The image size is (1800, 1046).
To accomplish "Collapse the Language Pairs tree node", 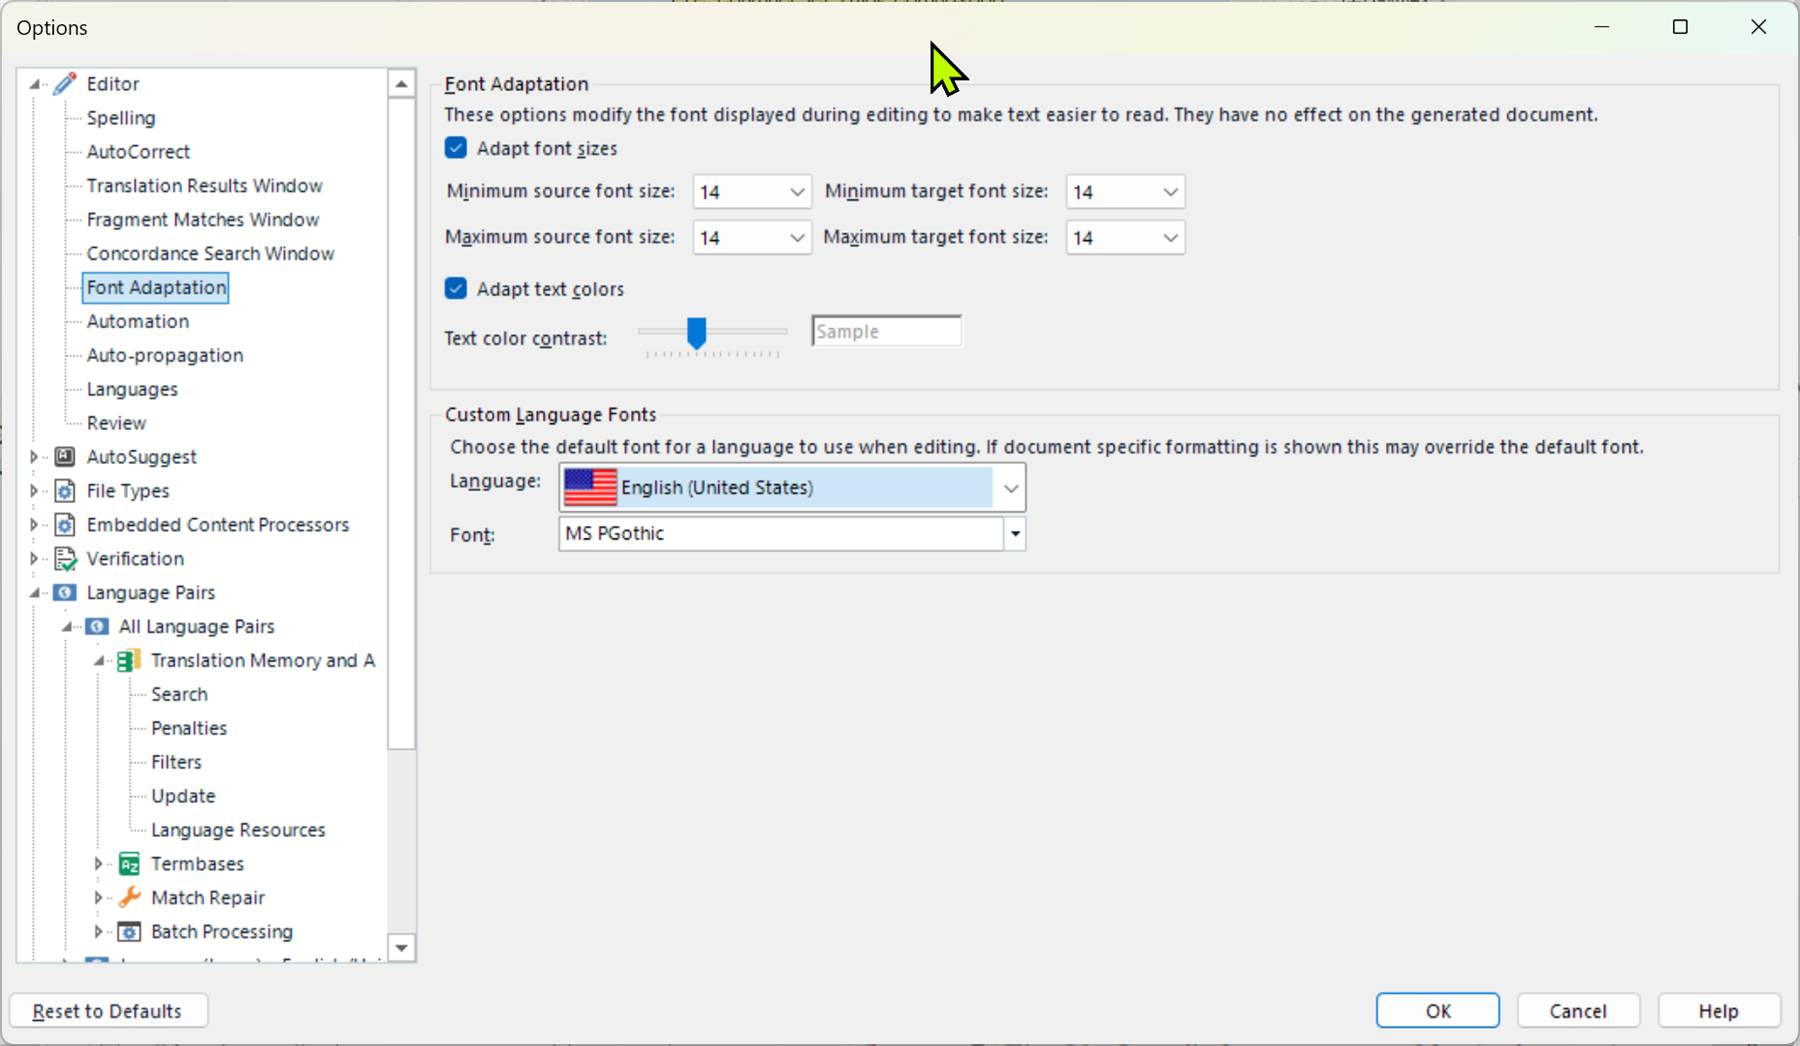I will click(x=35, y=593).
